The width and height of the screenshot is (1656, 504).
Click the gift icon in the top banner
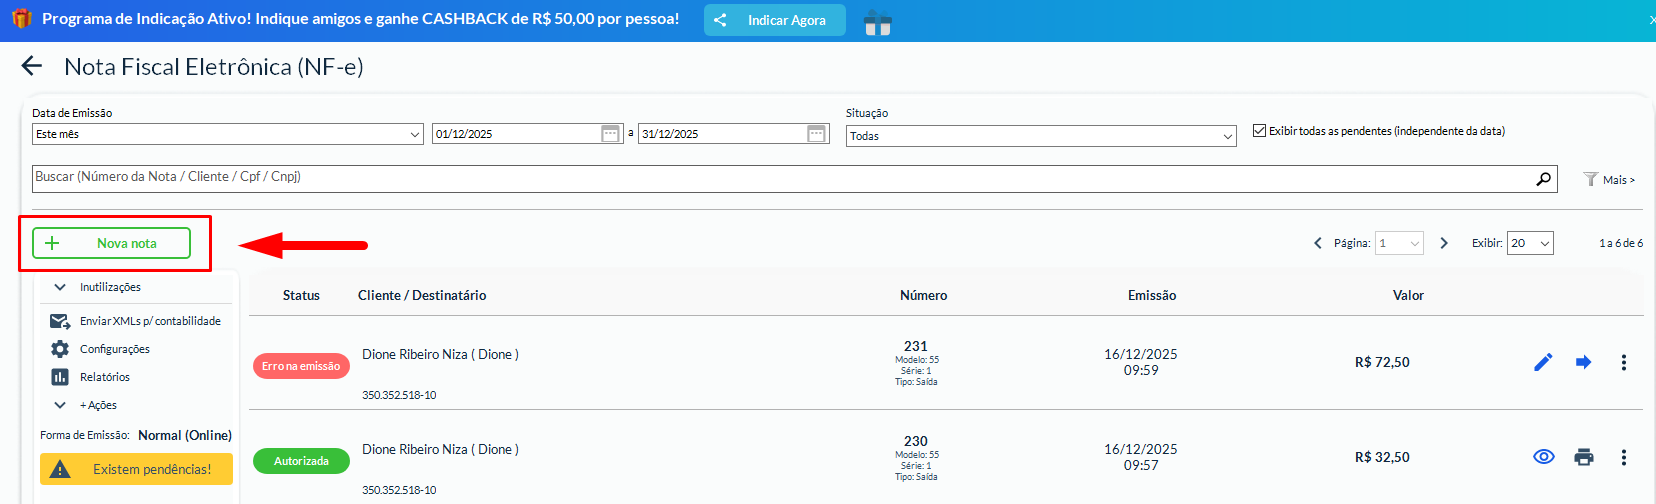(877, 22)
